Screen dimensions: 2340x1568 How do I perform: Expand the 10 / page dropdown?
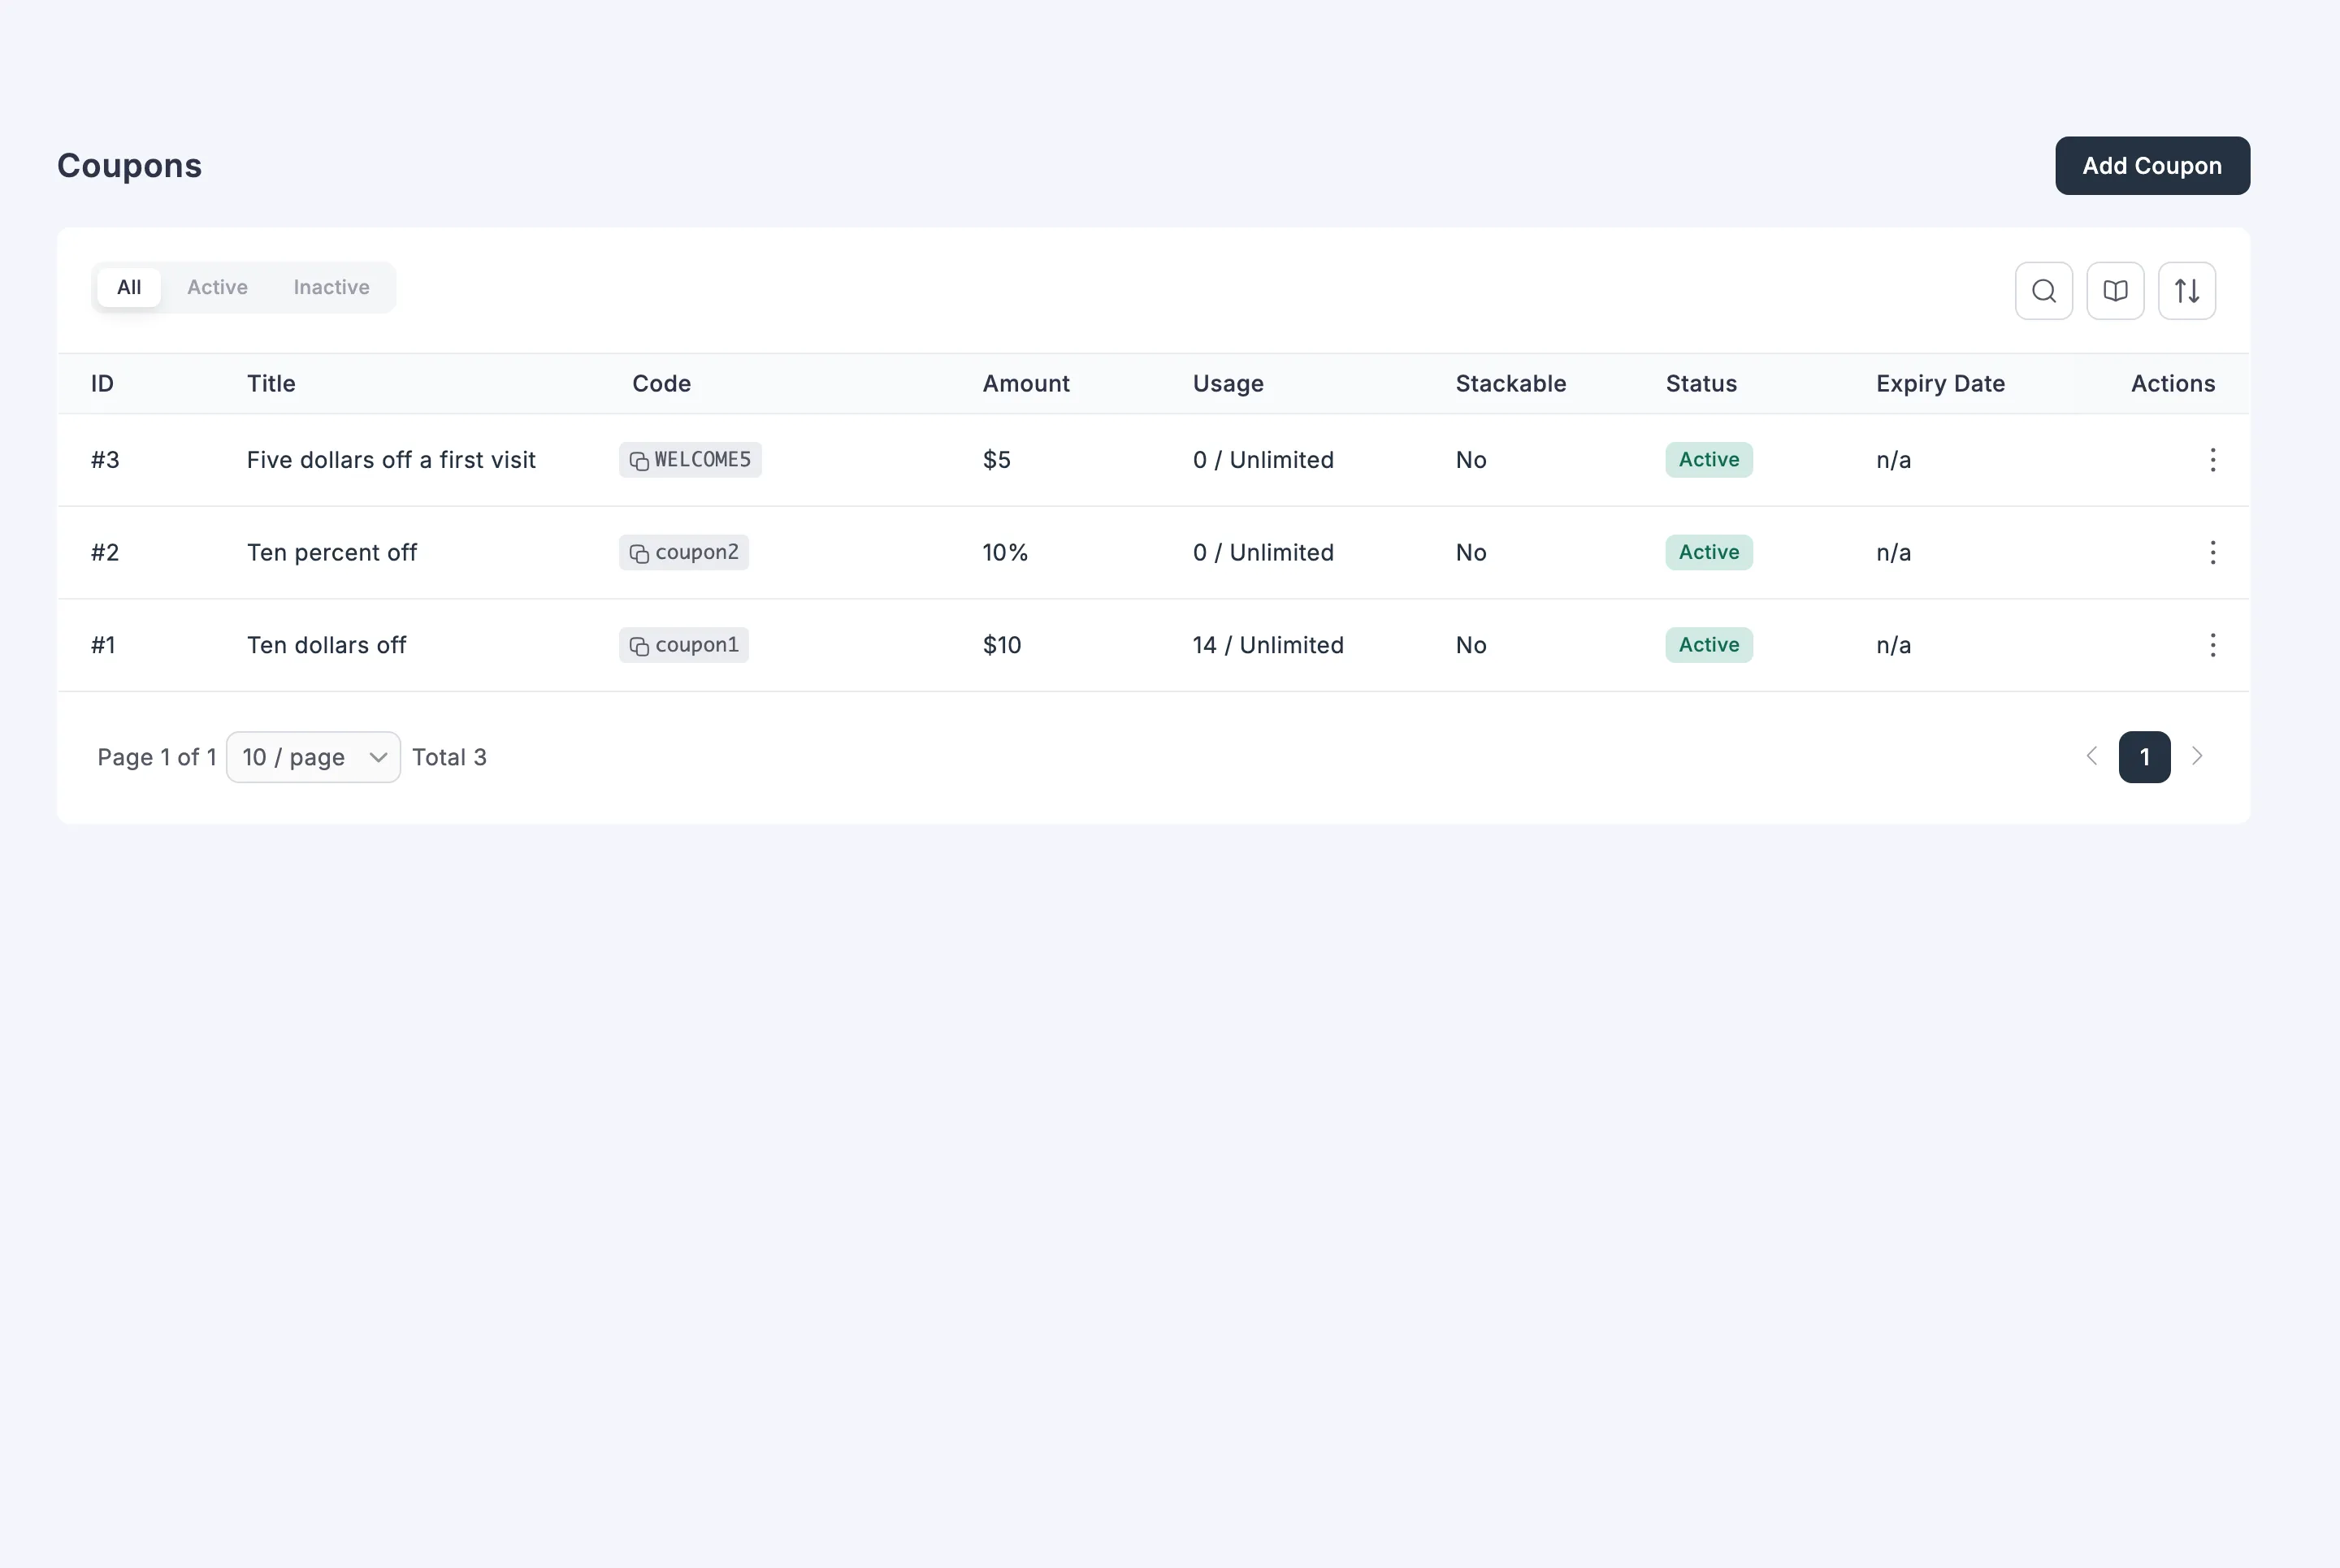pos(313,757)
